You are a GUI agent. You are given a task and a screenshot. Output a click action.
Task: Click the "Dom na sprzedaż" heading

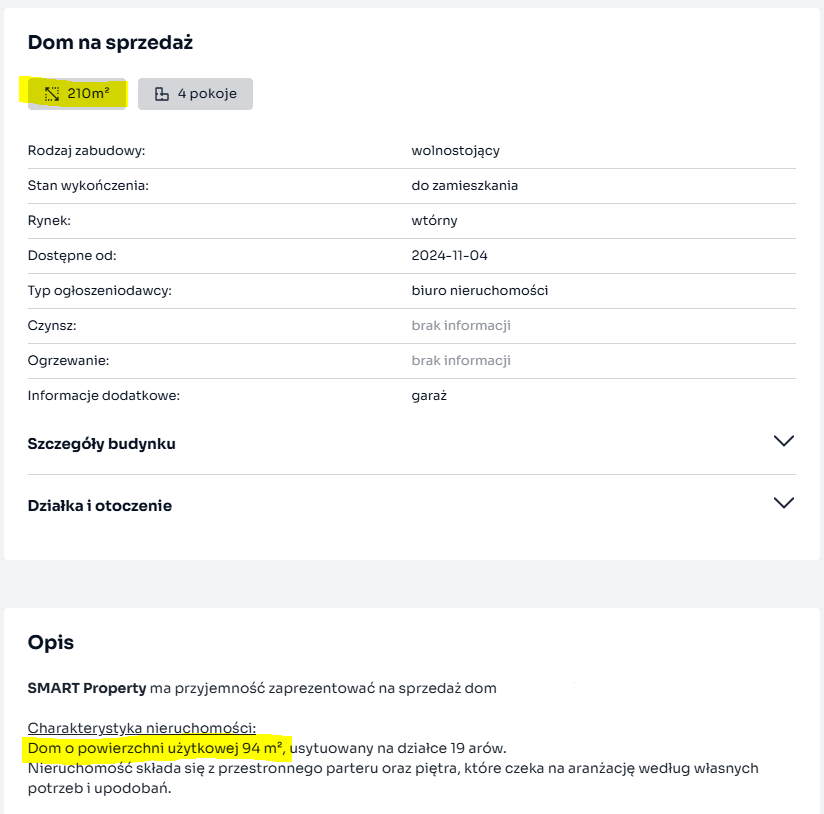(110, 42)
